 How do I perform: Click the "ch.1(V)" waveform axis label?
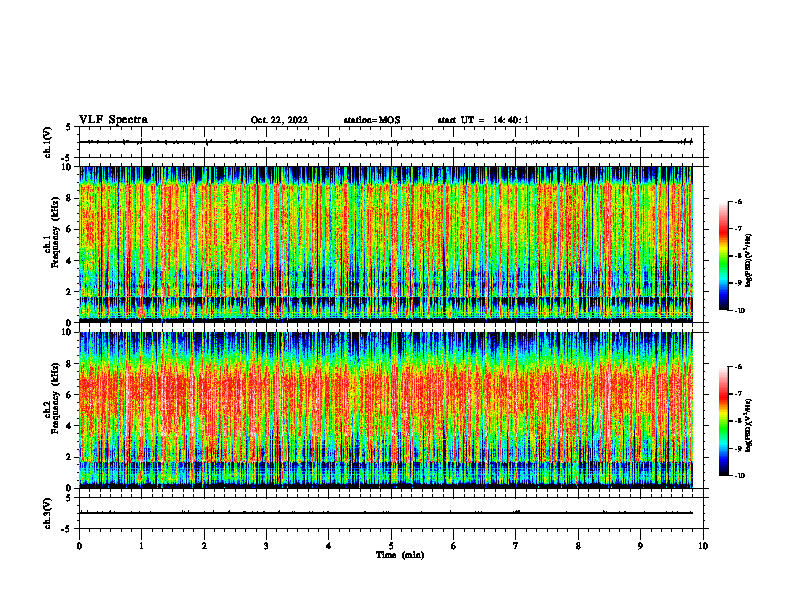[x=47, y=142]
